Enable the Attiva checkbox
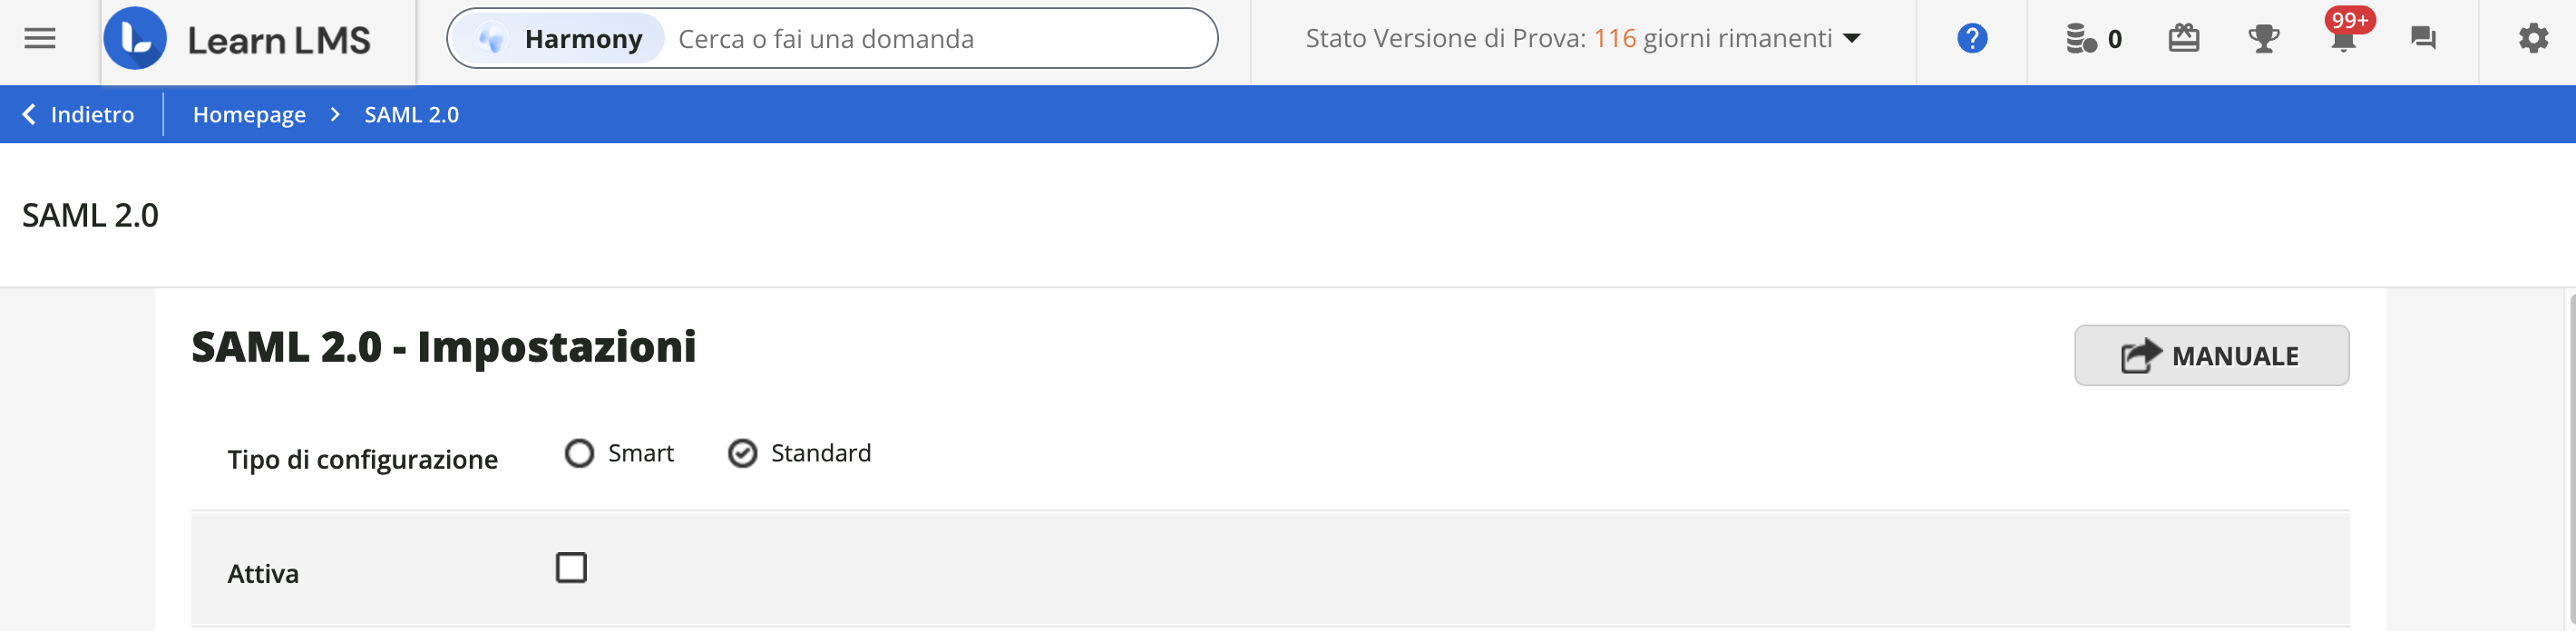This screenshot has height=631, width=2576. click(x=571, y=568)
